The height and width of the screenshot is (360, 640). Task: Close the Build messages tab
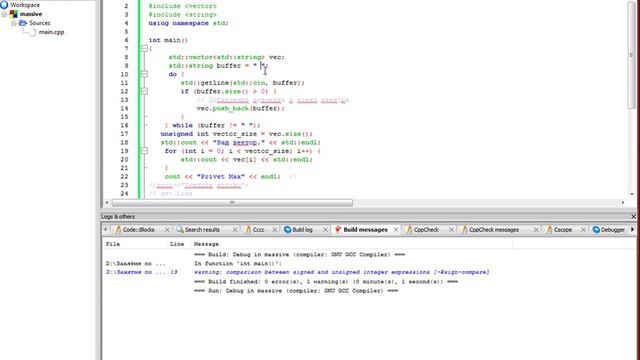click(396, 230)
